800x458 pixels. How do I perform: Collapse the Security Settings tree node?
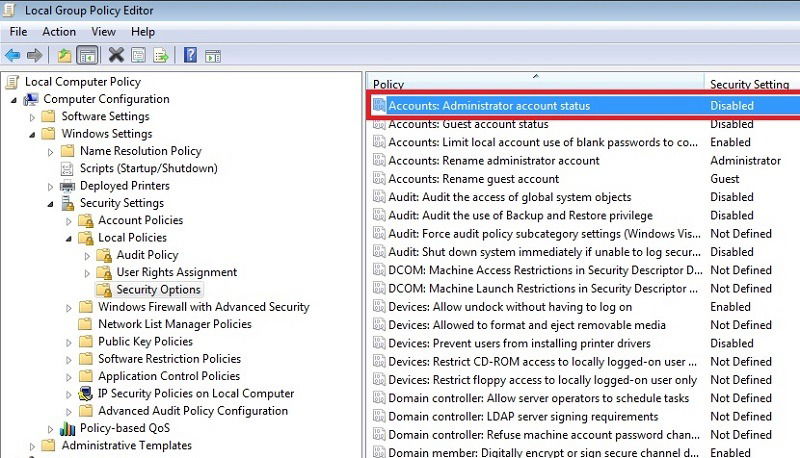[51, 204]
